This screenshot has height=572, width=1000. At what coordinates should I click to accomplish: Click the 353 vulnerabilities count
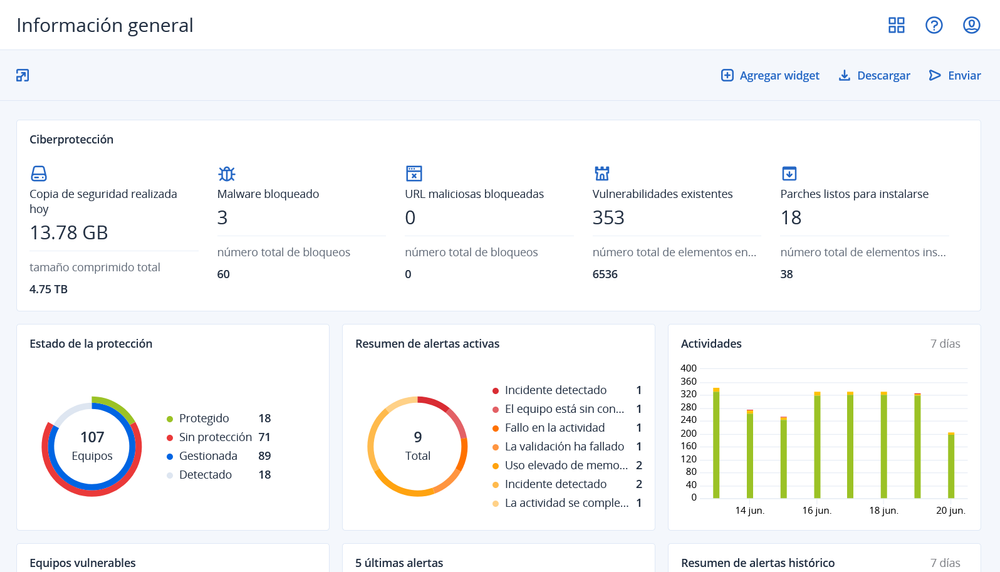(x=608, y=218)
